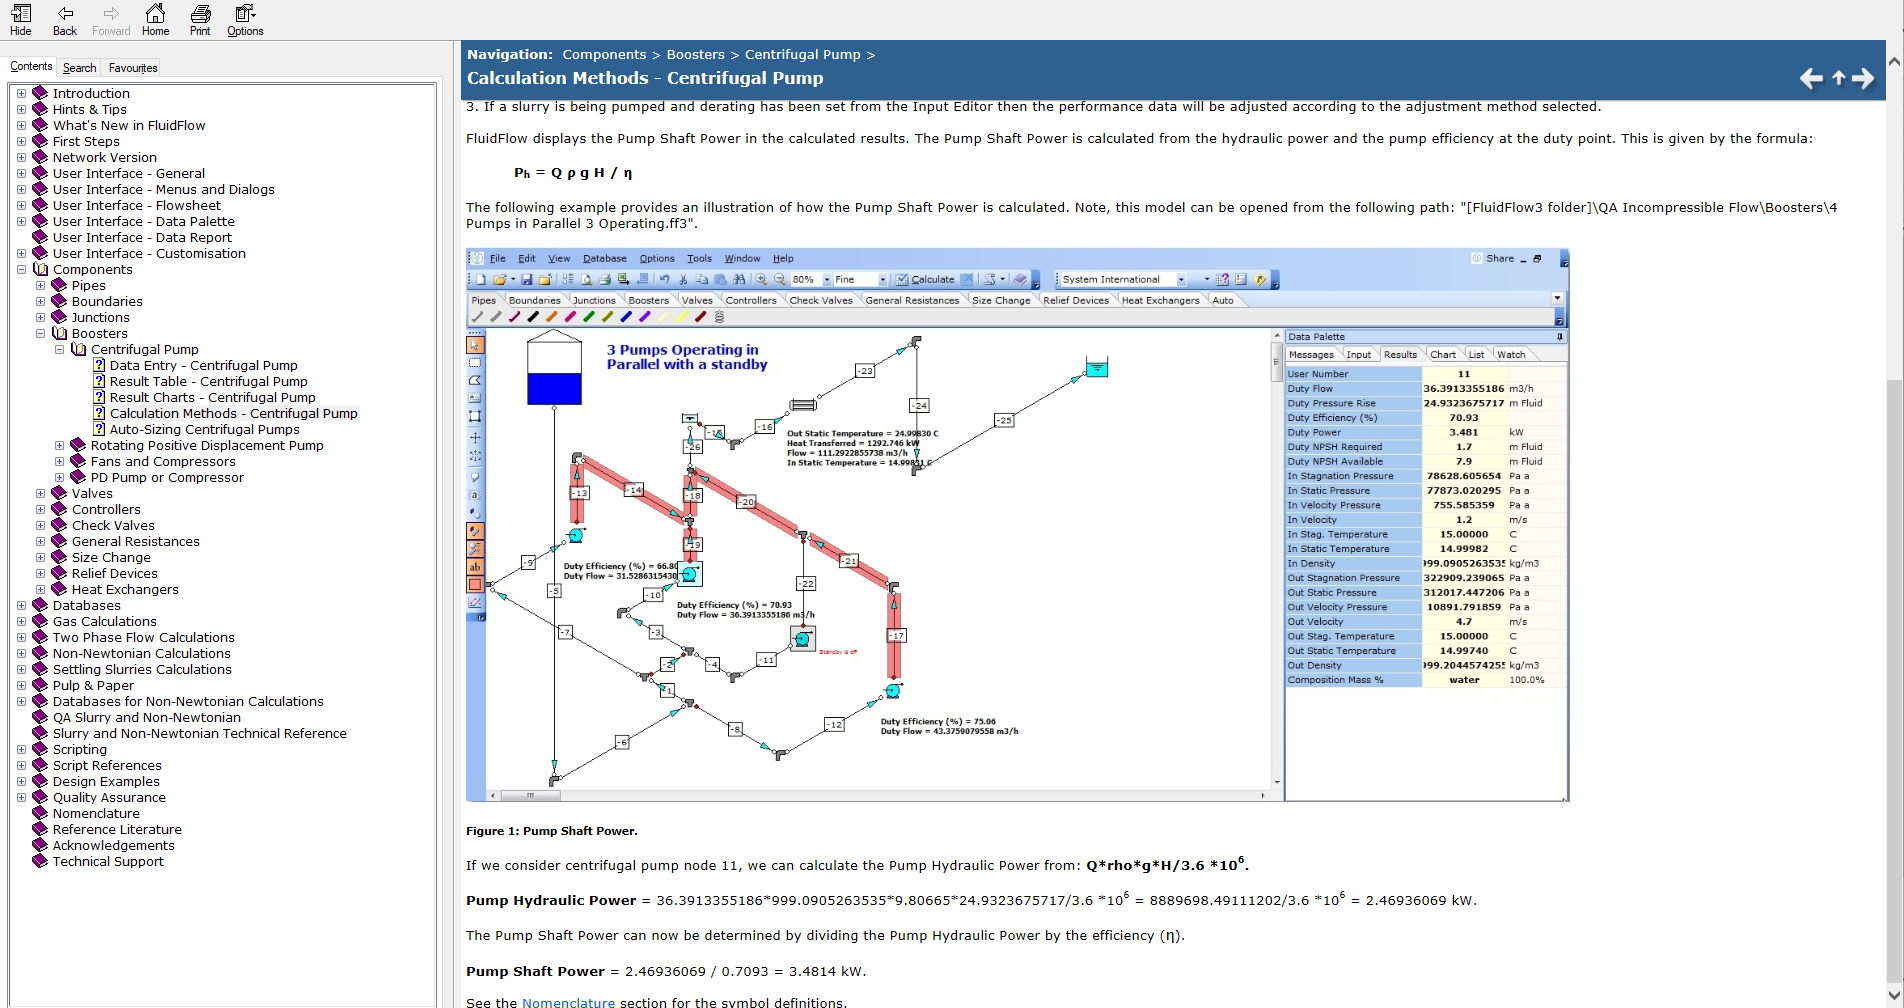Open the Nomenclature link in the text
Screen dimensions: 1904x1008
pyautogui.click(x=568, y=1002)
